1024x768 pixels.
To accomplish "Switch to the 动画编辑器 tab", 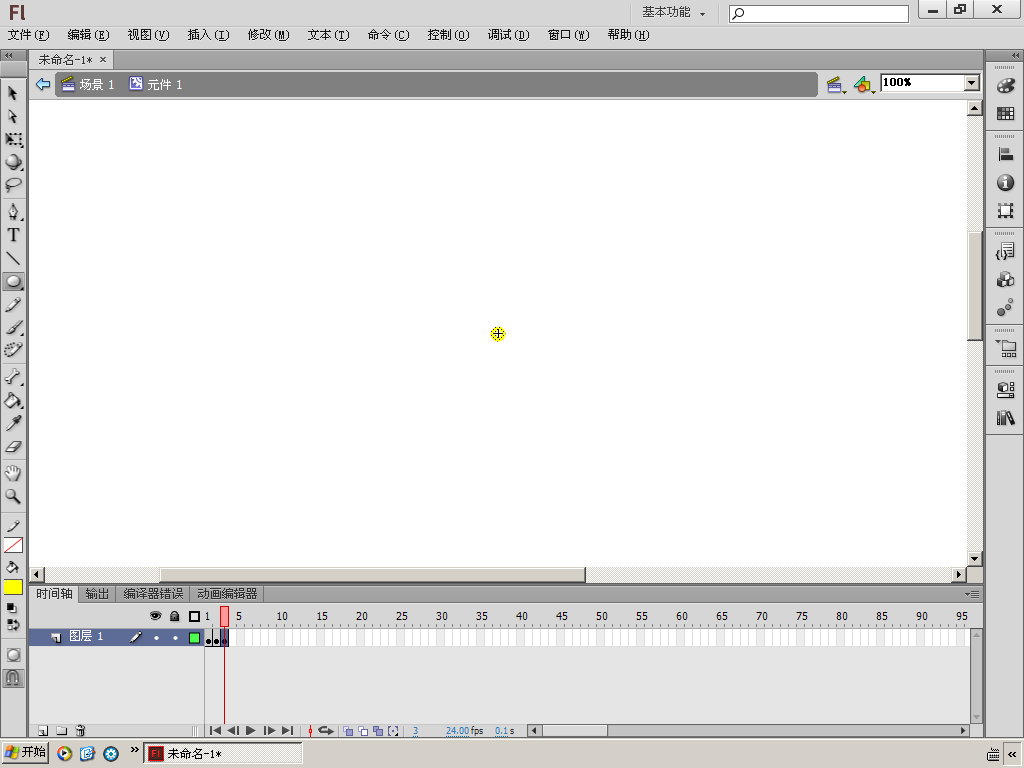I will click(227, 594).
